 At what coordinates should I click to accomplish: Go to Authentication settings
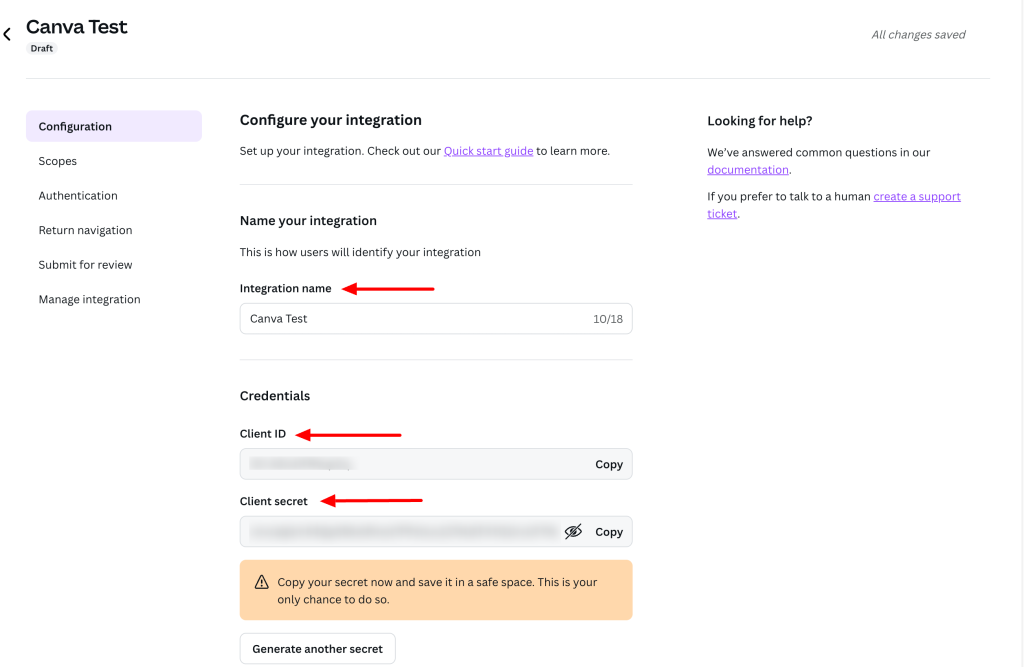[x=78, y=196]
